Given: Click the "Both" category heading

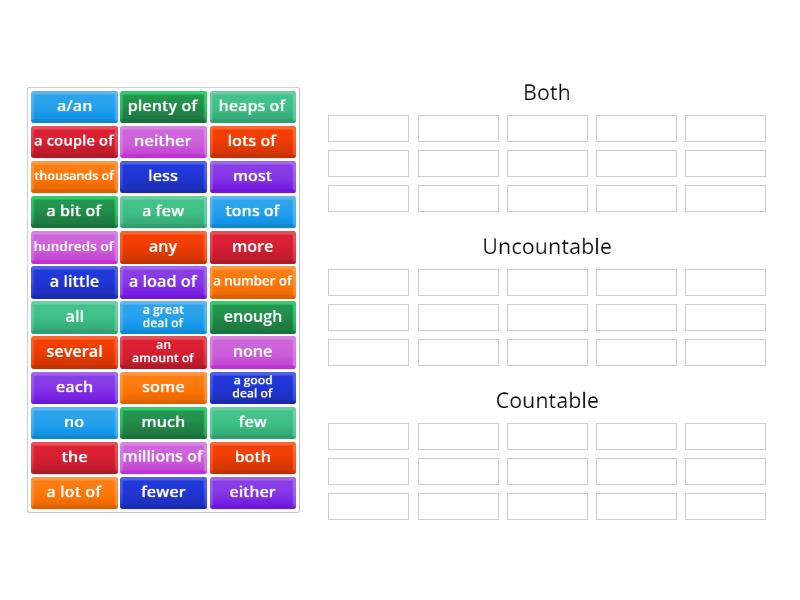Looking at the screenshot, I should (x=546, y=92).
